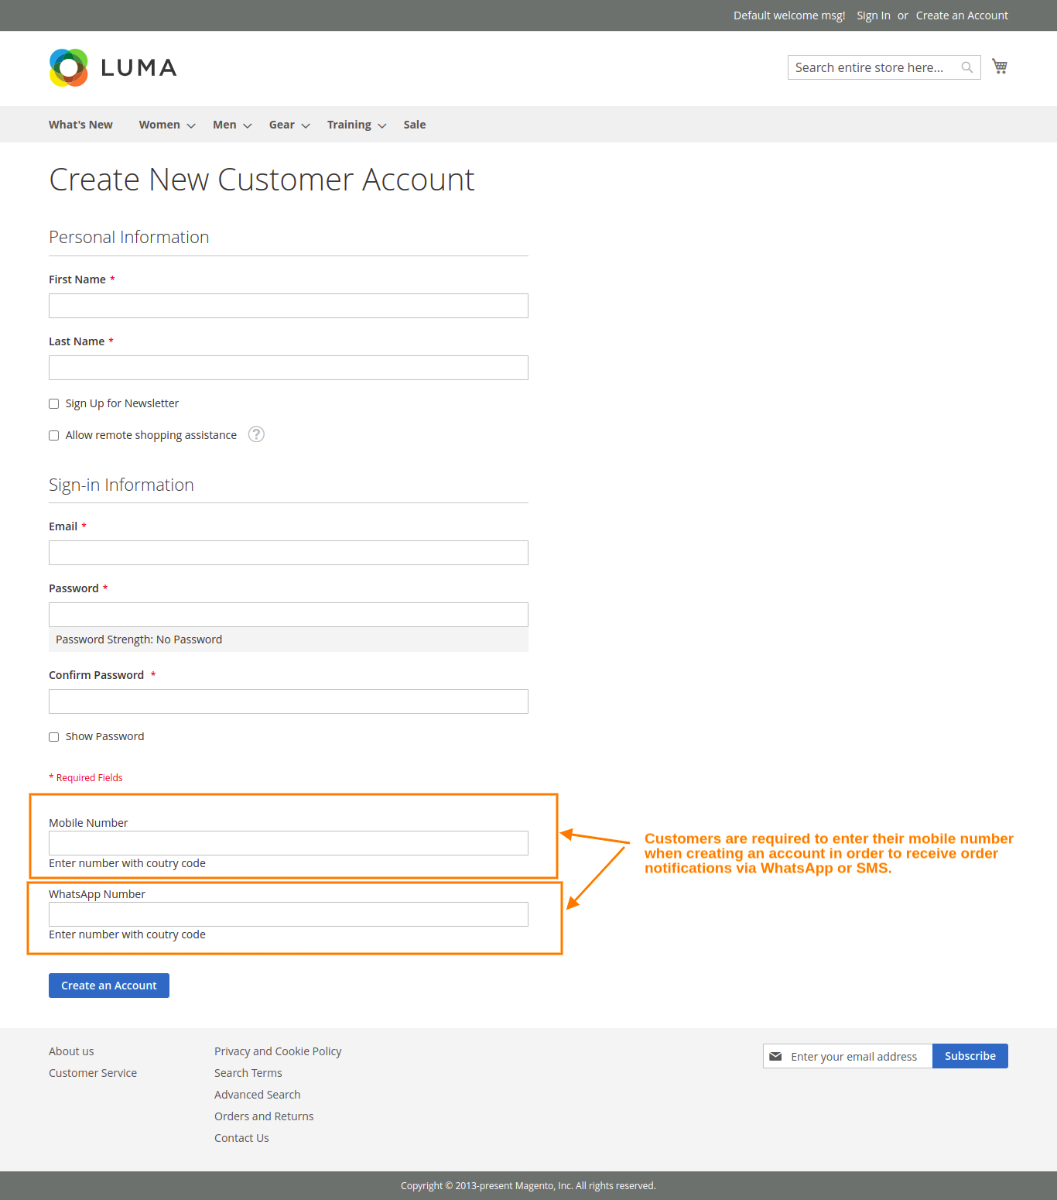This screenshot has width=1057, height=1200.
Task: Click the help icon beside remote shopping assistance
Action: (x=256, y=434)
